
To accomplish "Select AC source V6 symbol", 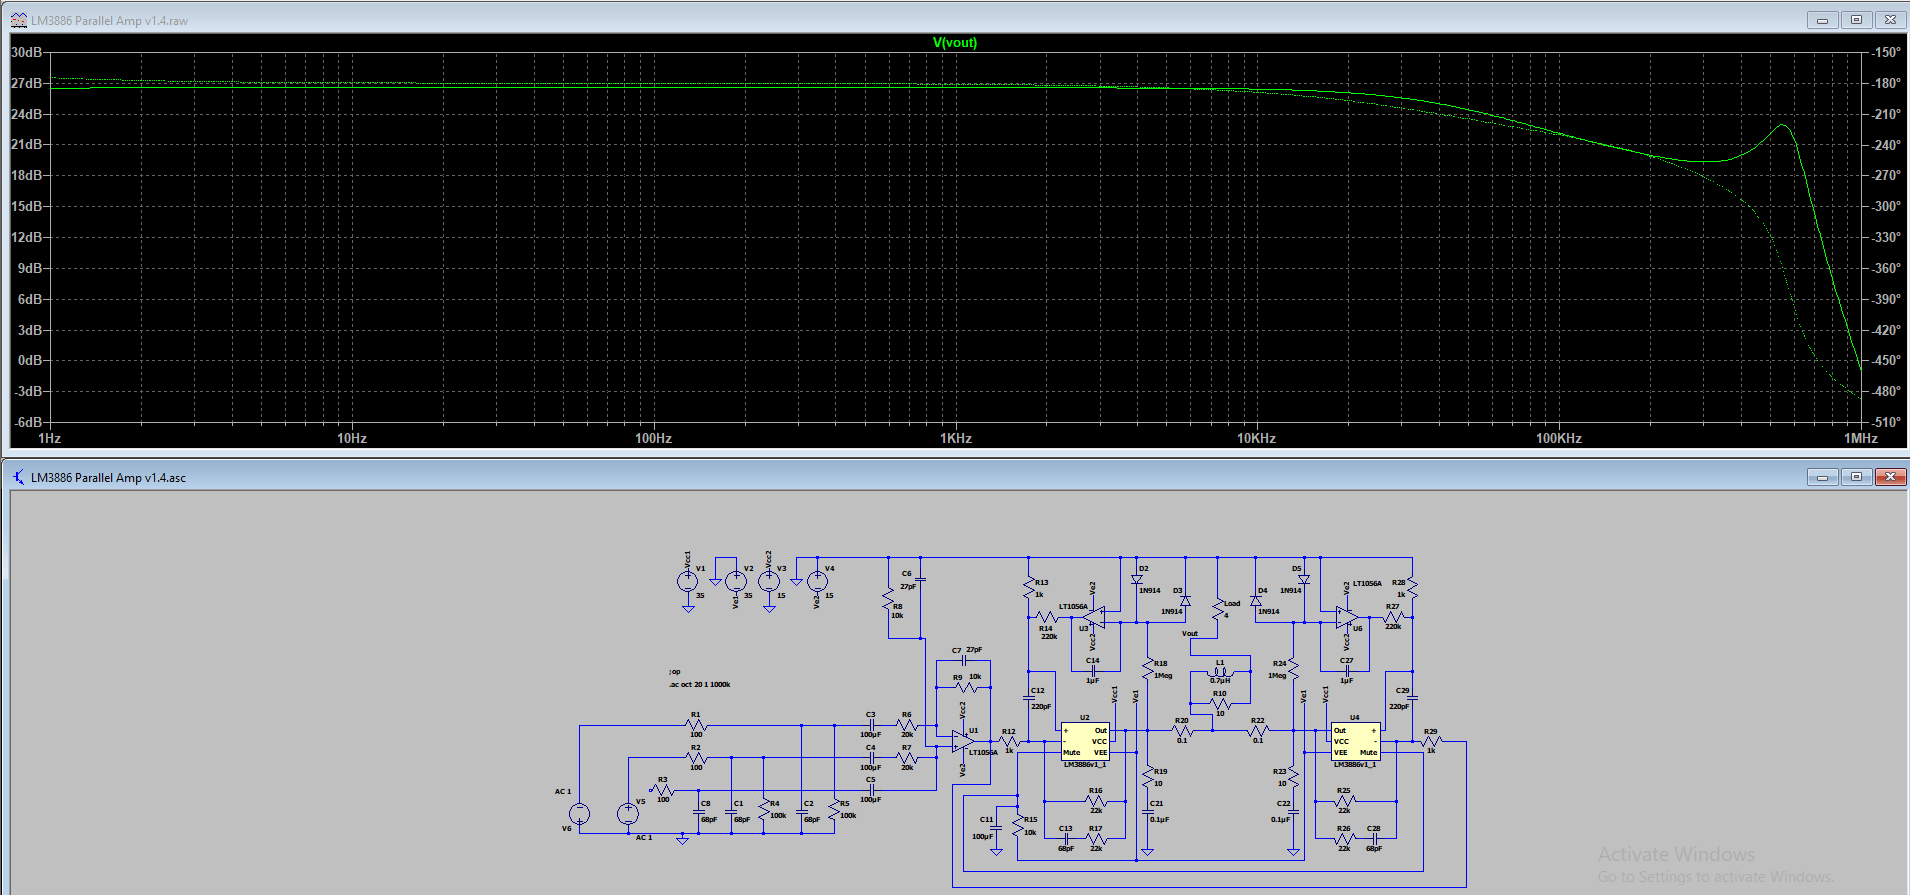I will 579,814.
